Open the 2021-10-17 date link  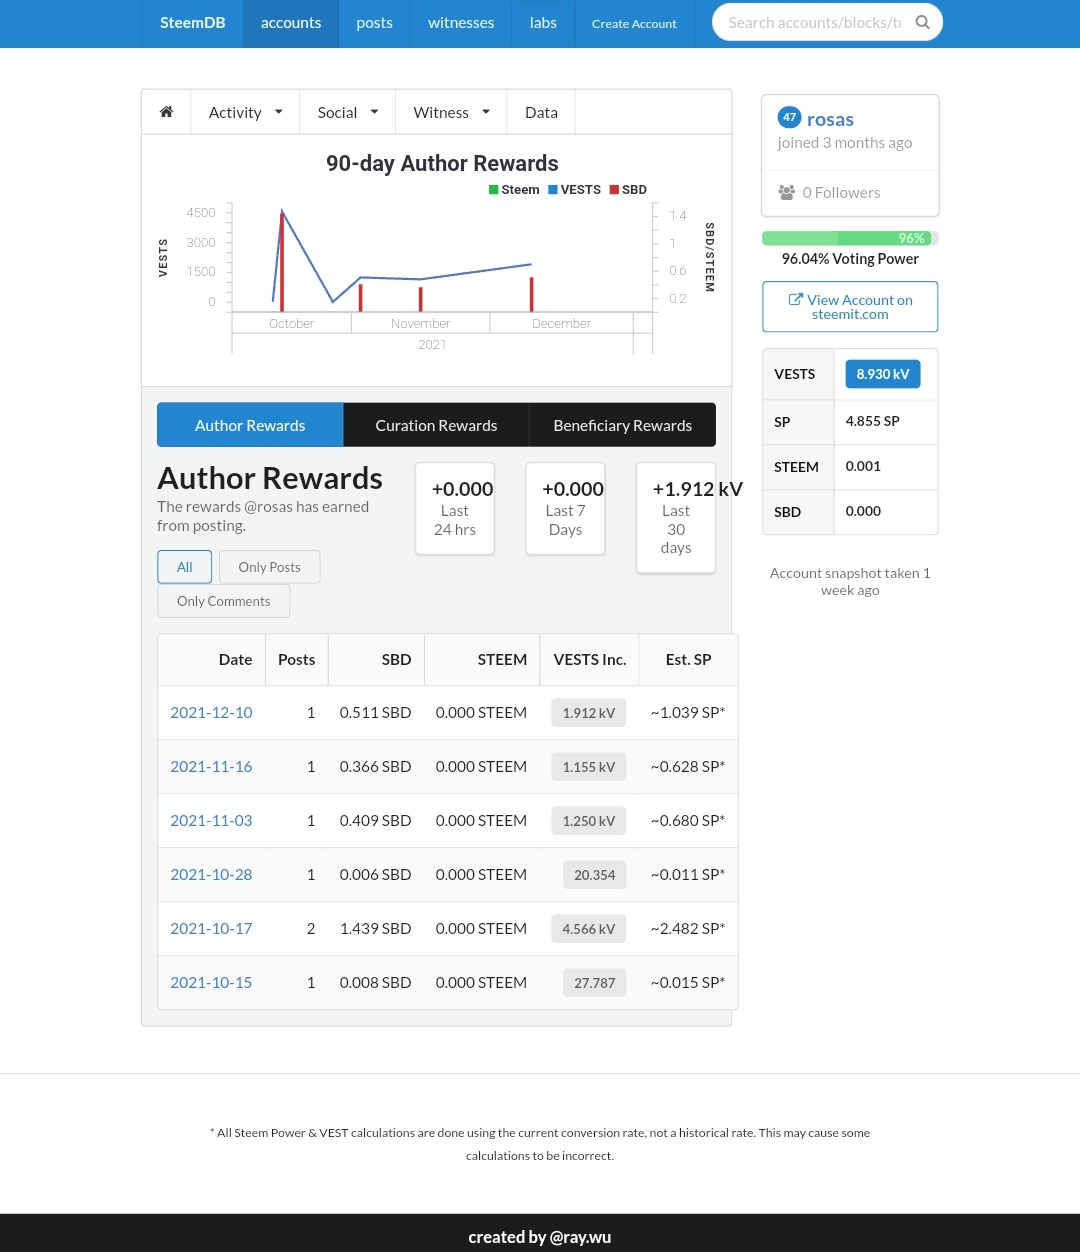point(211,928)
